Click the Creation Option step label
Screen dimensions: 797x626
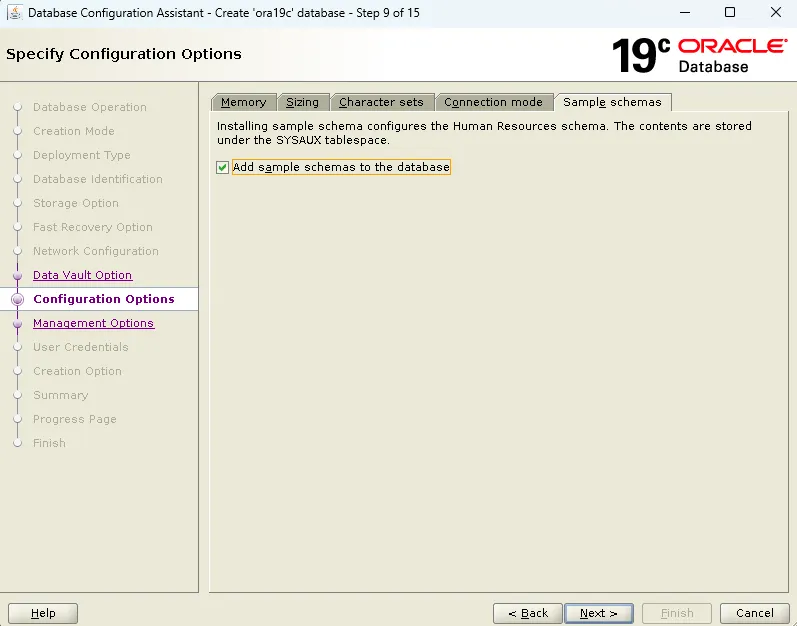point(77,371)
